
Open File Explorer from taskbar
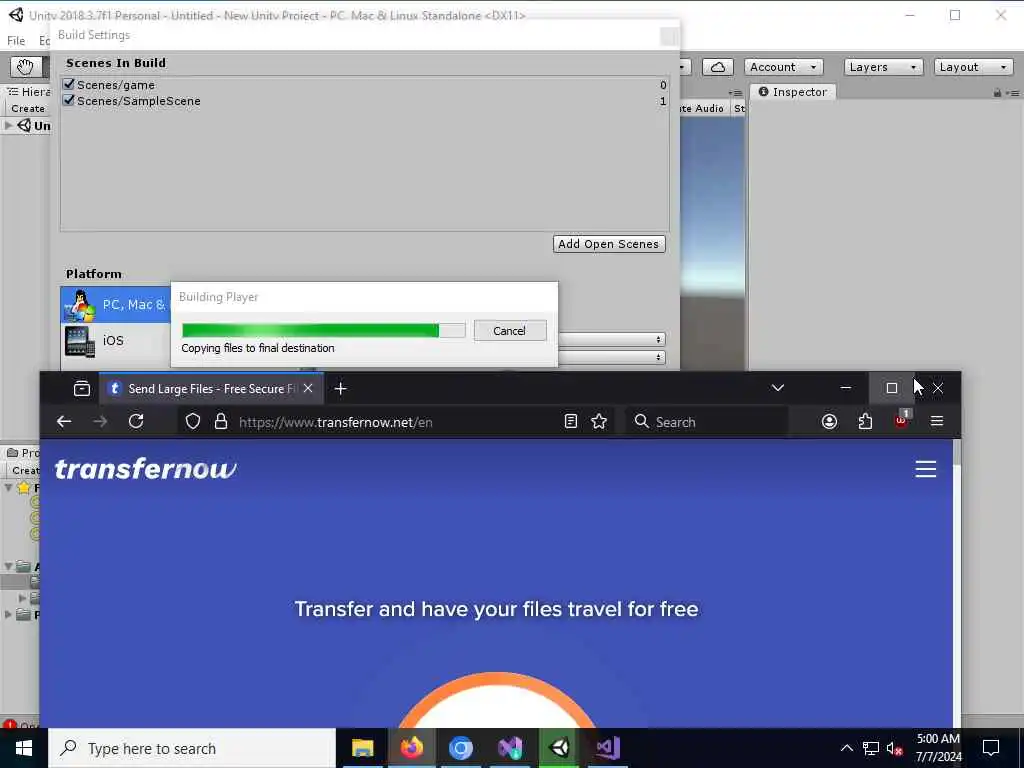point(362,748)
